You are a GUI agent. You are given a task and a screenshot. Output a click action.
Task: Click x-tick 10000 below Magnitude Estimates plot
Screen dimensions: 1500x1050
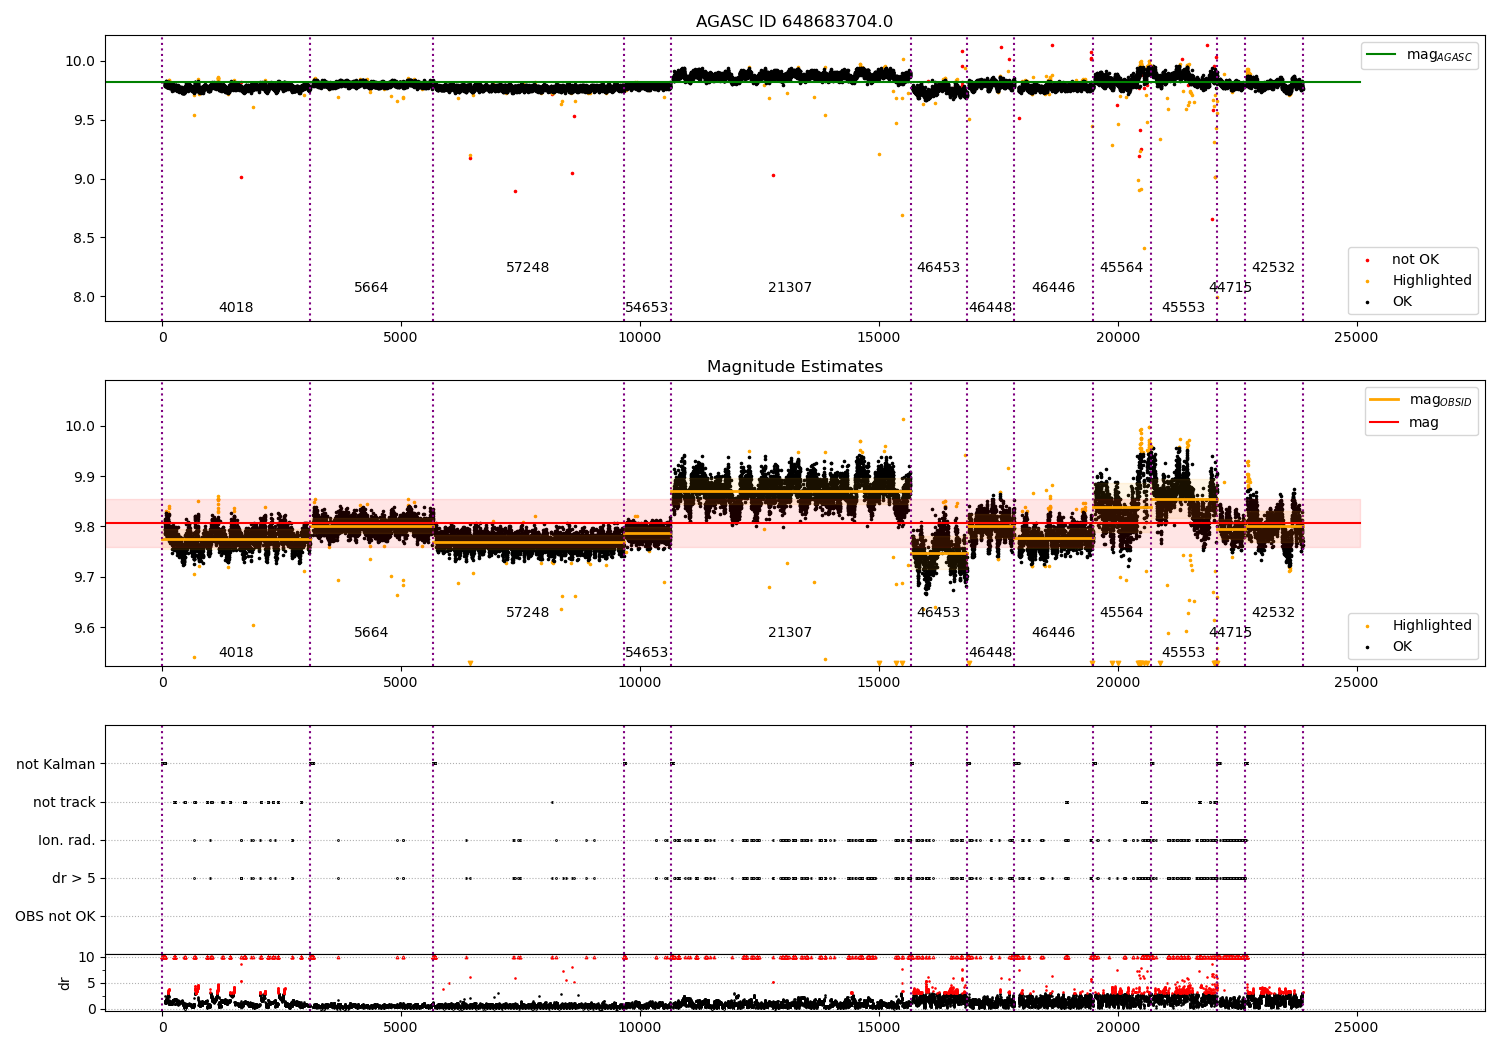[640, 683]
